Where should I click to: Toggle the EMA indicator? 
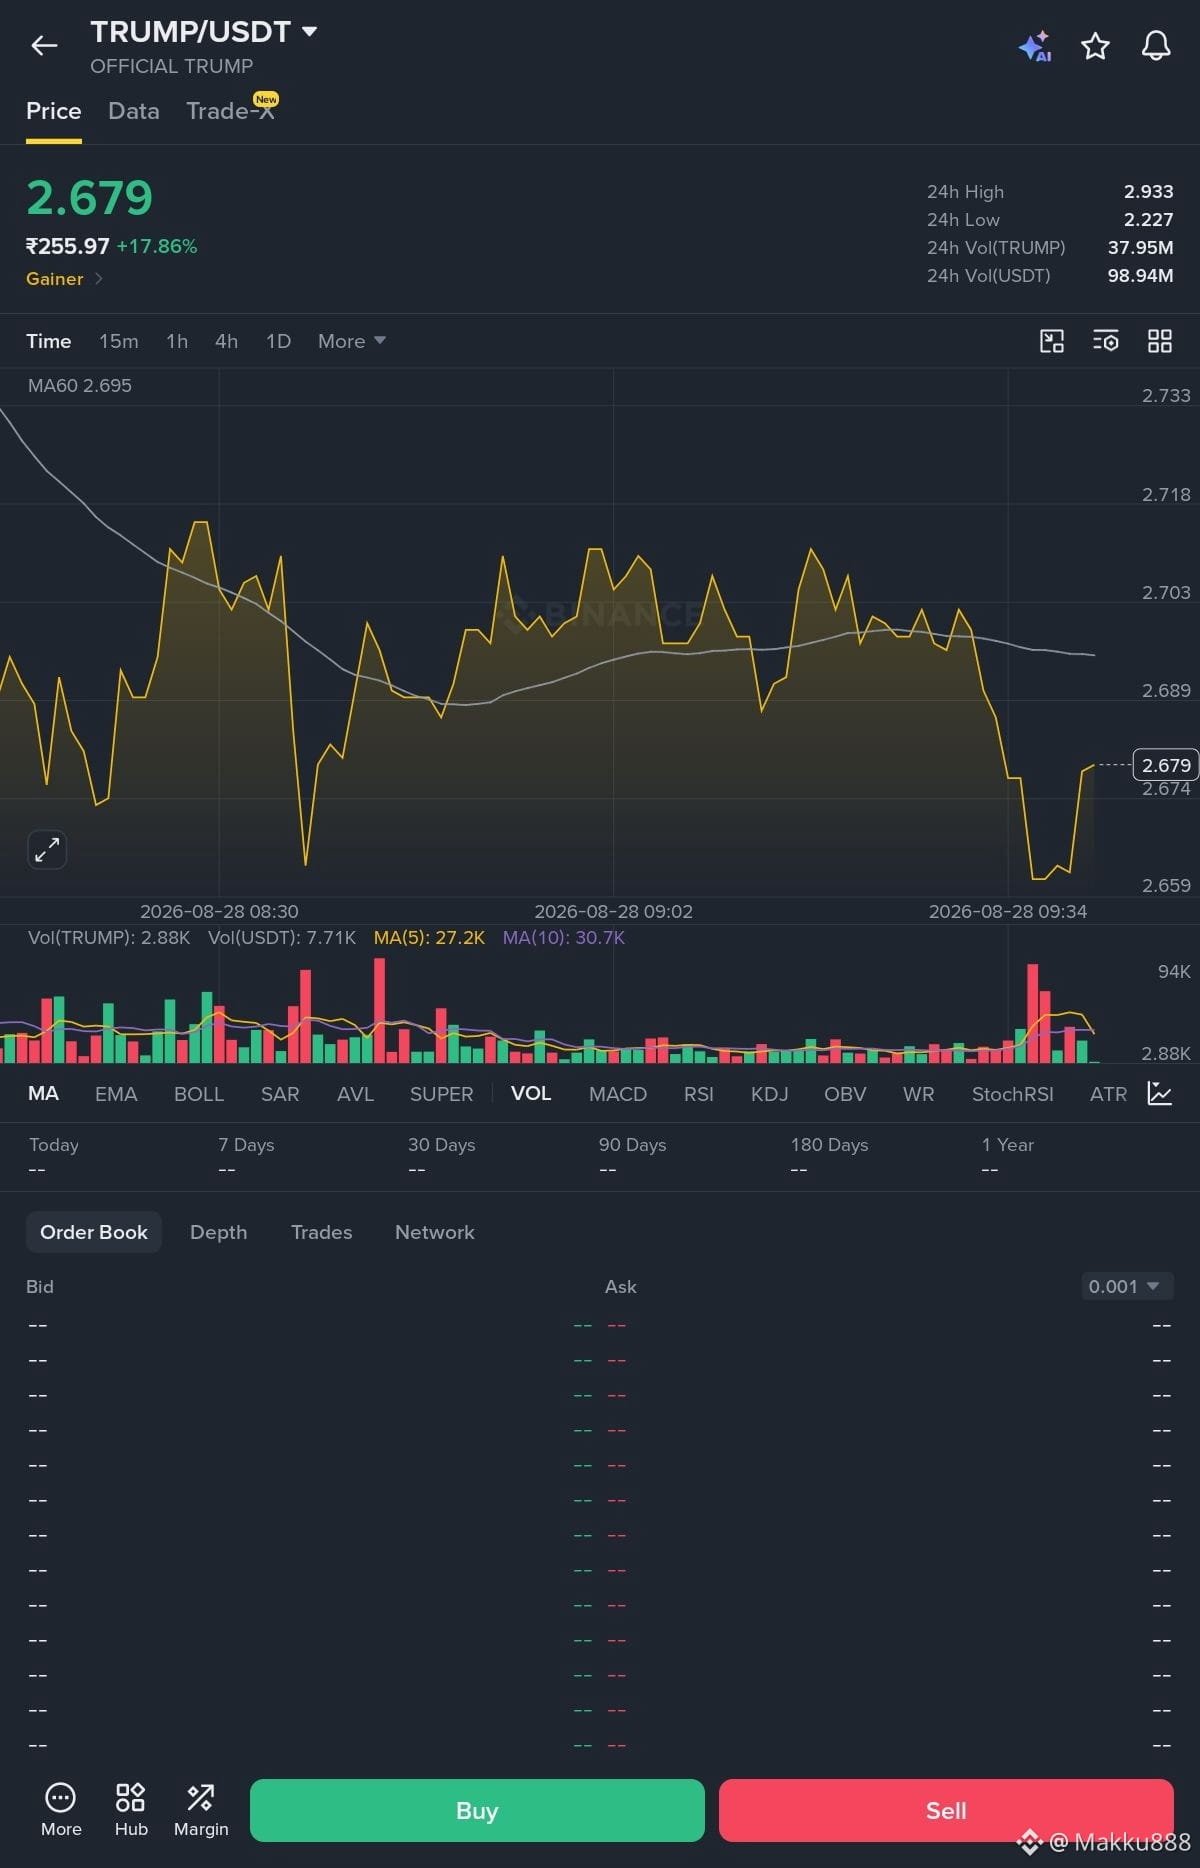point(116,1094)
